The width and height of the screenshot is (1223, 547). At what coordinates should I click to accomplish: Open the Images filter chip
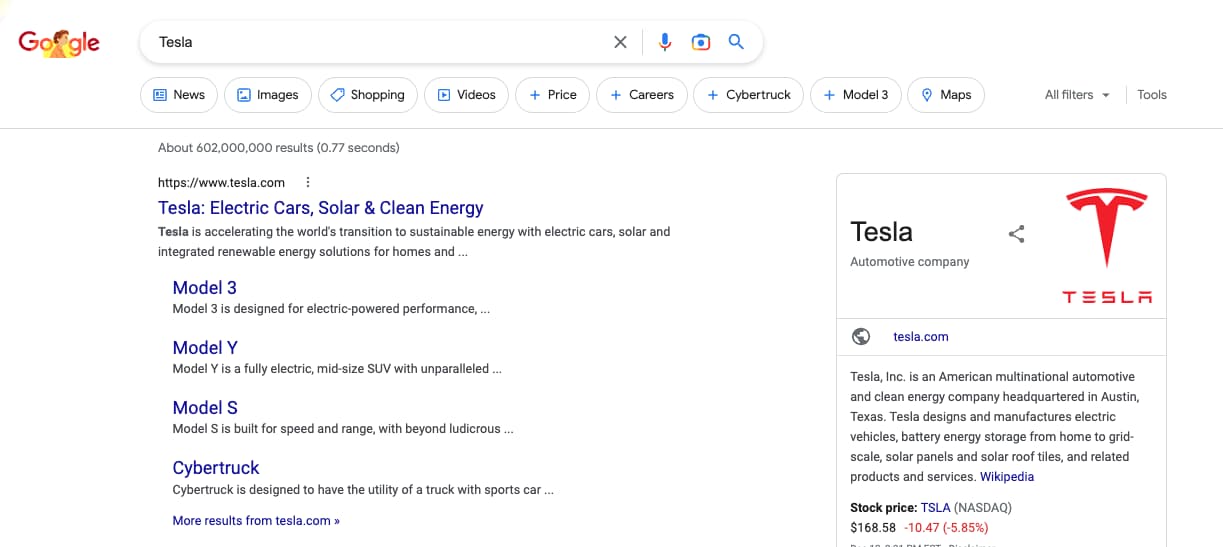click(267, 95)
